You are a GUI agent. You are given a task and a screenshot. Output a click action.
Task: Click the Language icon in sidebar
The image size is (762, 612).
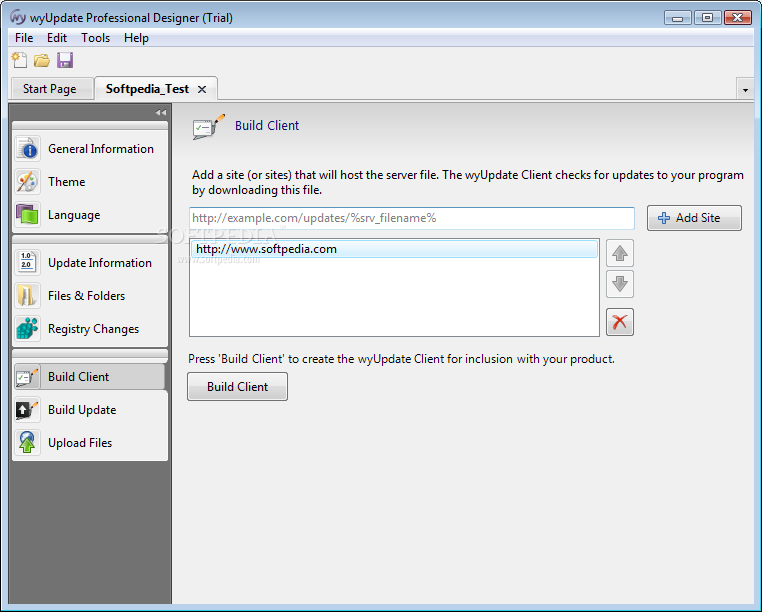(27, 215)
